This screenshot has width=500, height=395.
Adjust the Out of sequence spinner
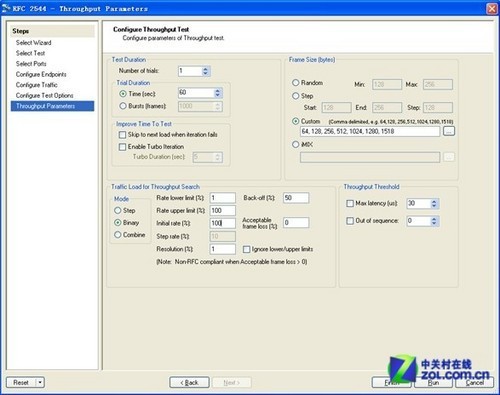tap(434, 221)
